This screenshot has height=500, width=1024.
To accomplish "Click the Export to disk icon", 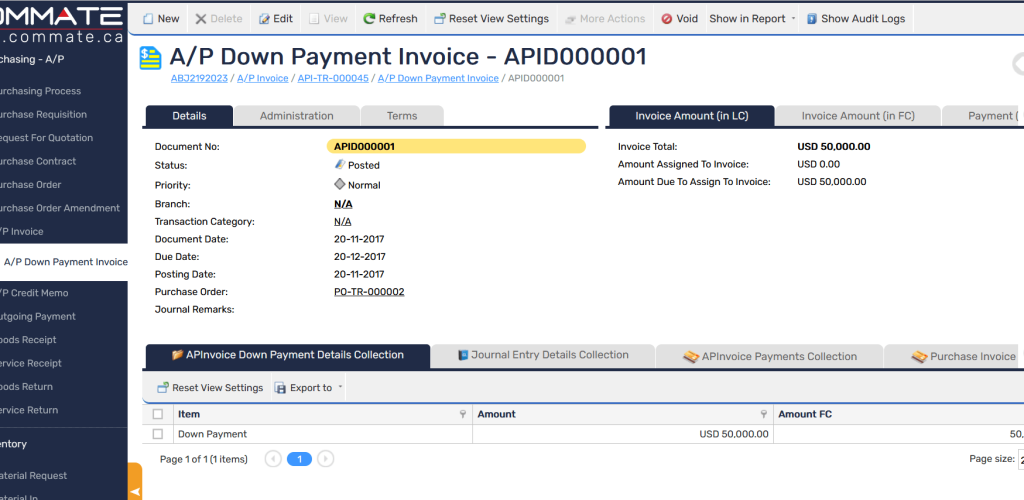I will pos(280,388).
